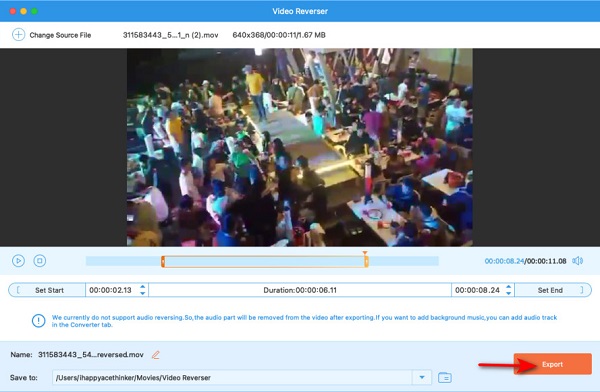
Task: Click the end trim handle on timeline
Action: [366, 261]
